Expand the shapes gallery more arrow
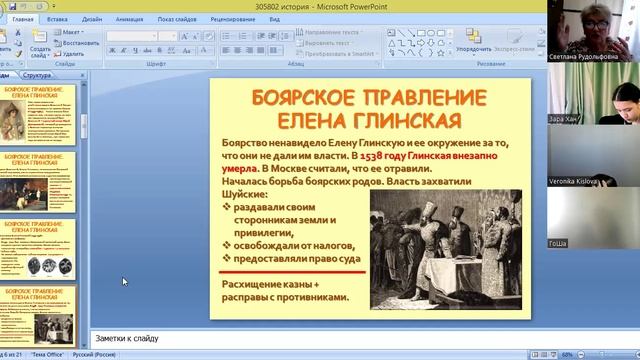The width and height of the screenshot is (640, 360). tap(451, 53)
